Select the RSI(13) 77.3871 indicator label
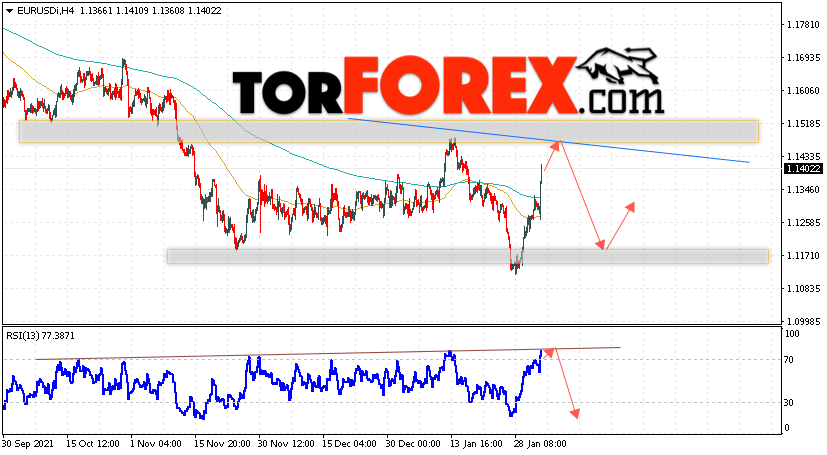827x455 pixels. click(x=41, y=335)
